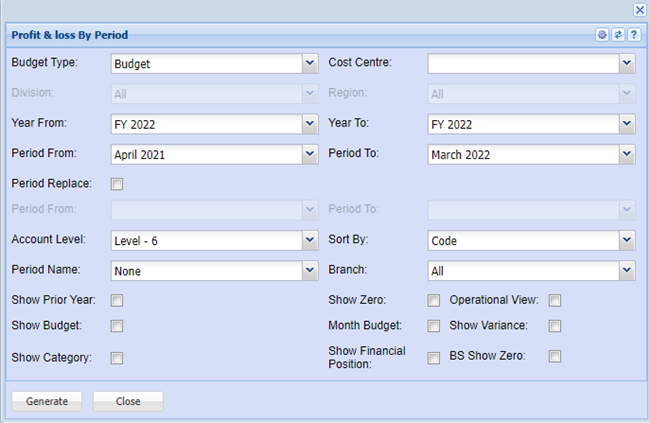650x423 pixels.
Task: Expand the Cost Centre dropdown
Action: pos(626,64)
